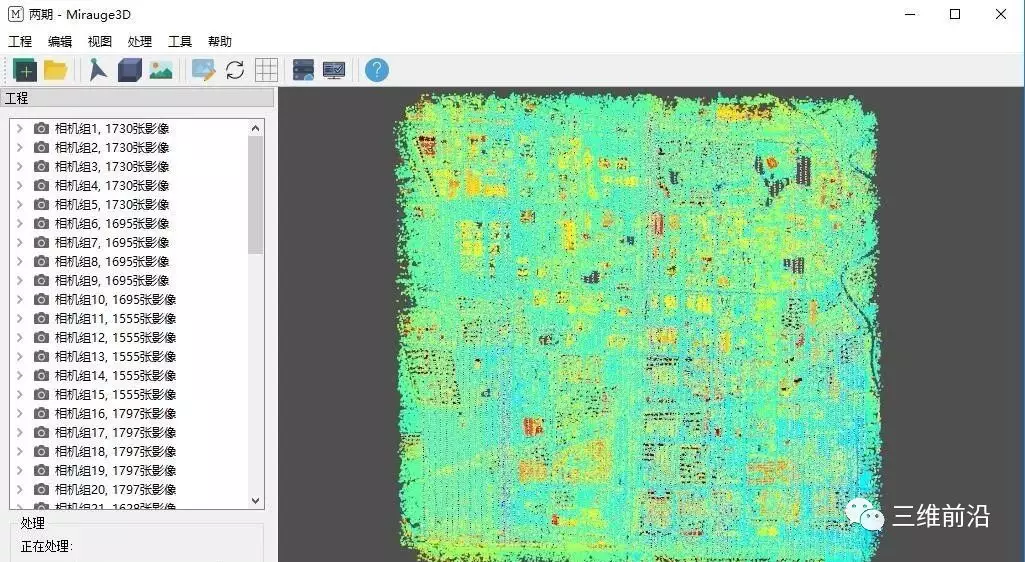The image size is (1025, 562).
Task: Open the 处理 menu
Action: 140,42
